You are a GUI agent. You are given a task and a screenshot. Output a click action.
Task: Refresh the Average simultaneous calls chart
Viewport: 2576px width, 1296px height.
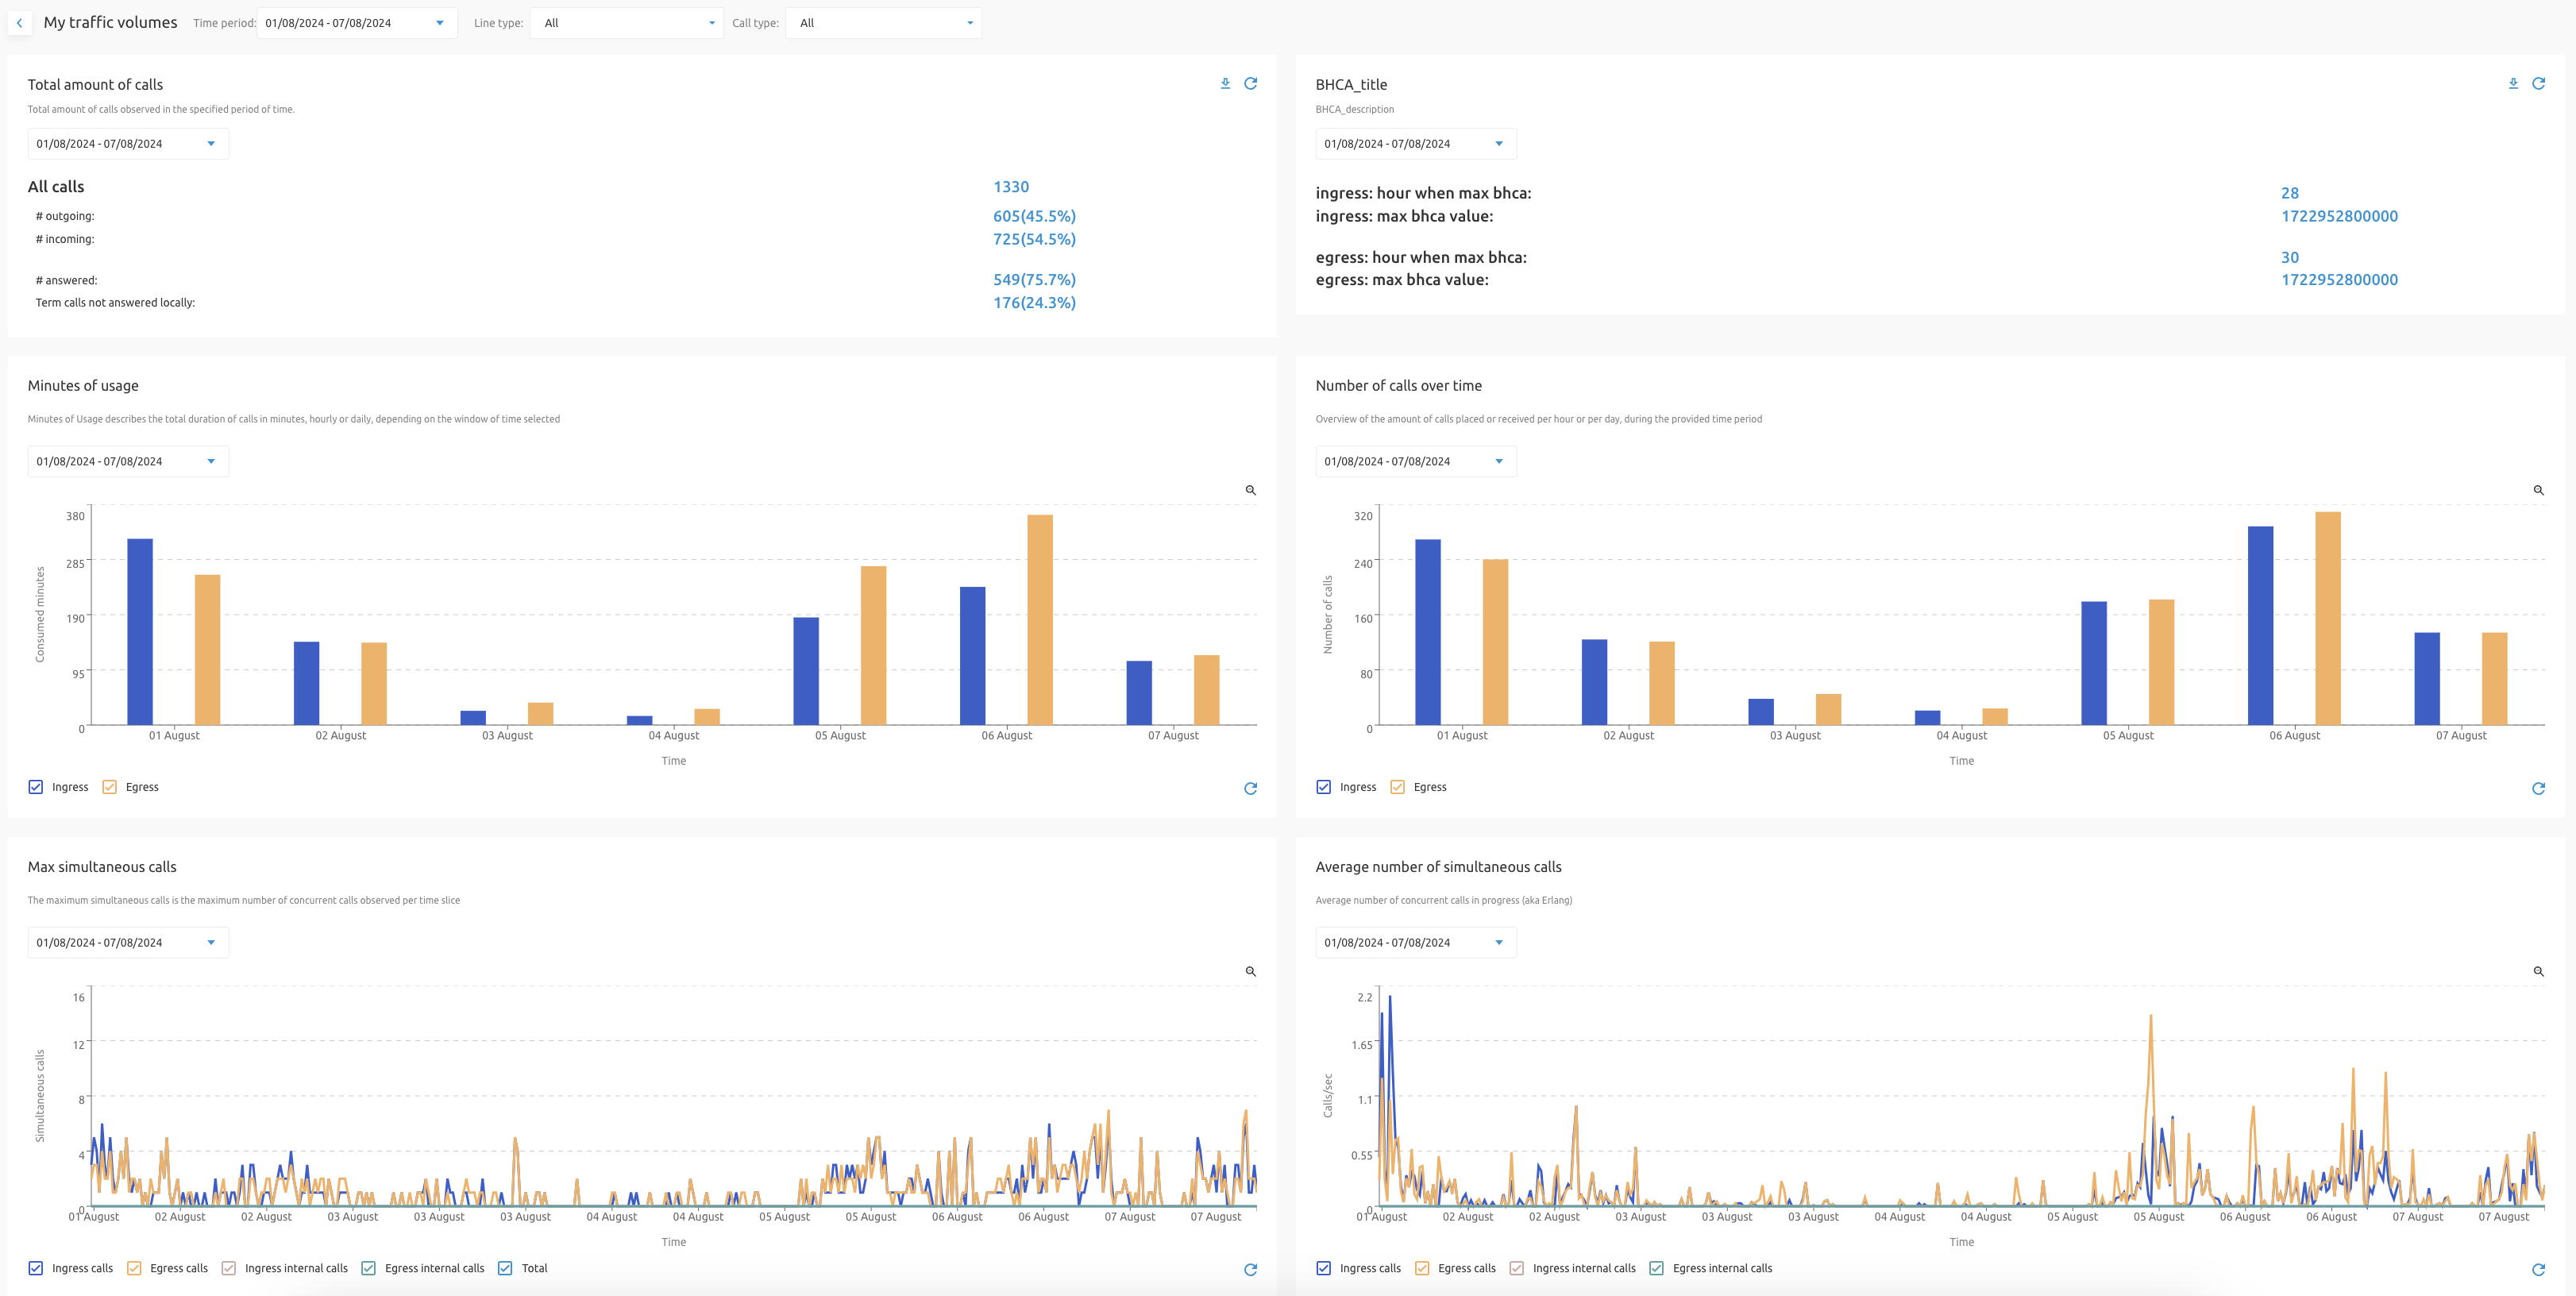pyautogui.click(x=2538, y=1269)
